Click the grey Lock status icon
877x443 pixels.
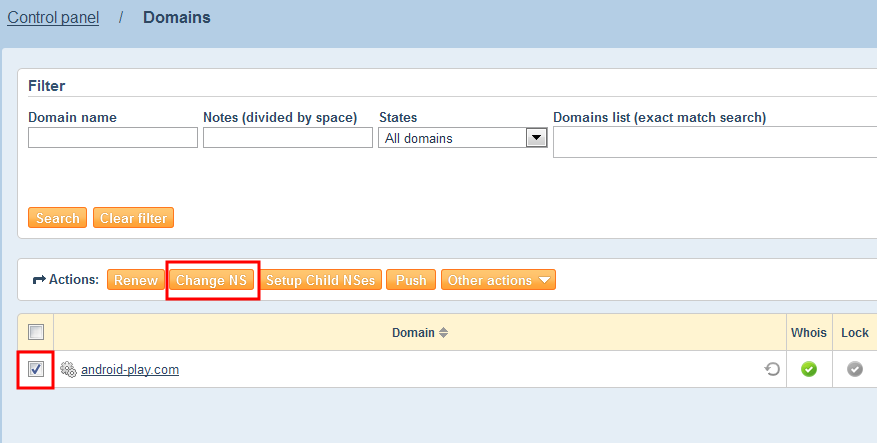855,369
